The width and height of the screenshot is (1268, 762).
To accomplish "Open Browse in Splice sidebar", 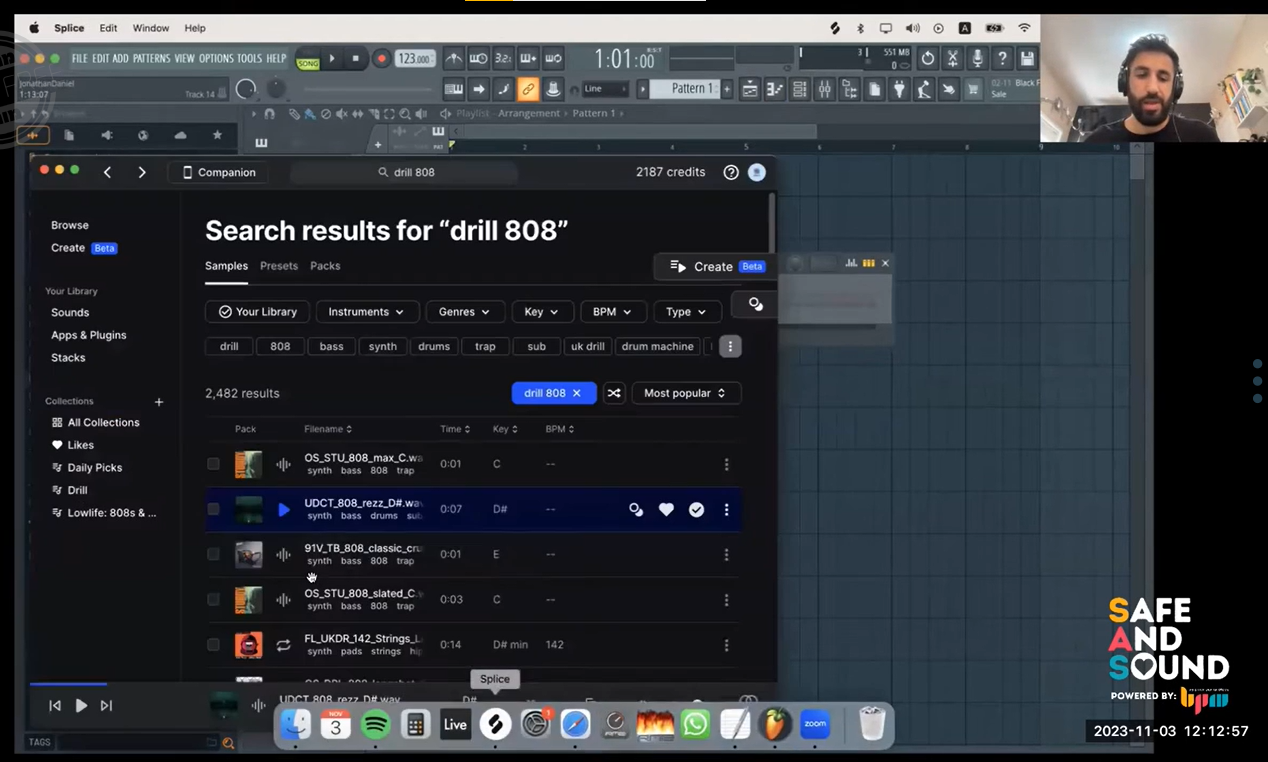I will 70,225.
